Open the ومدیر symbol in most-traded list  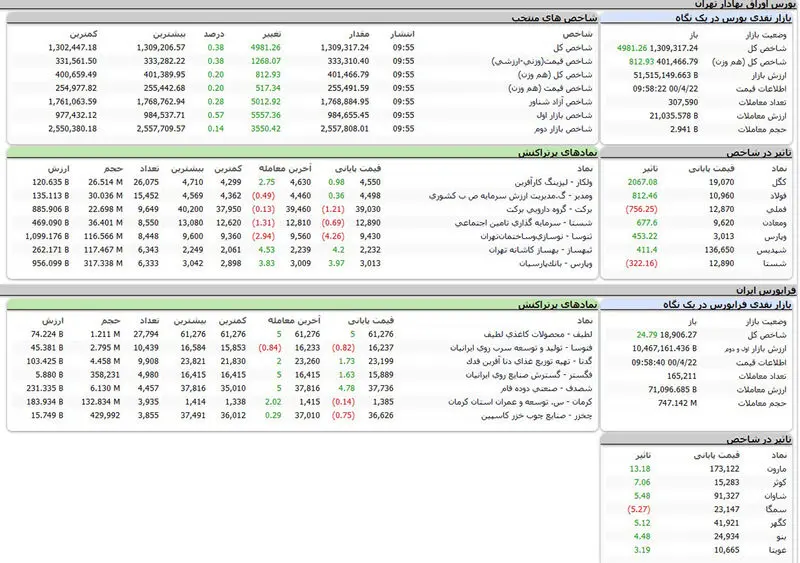pyautogui.click(x=511, y=196)
